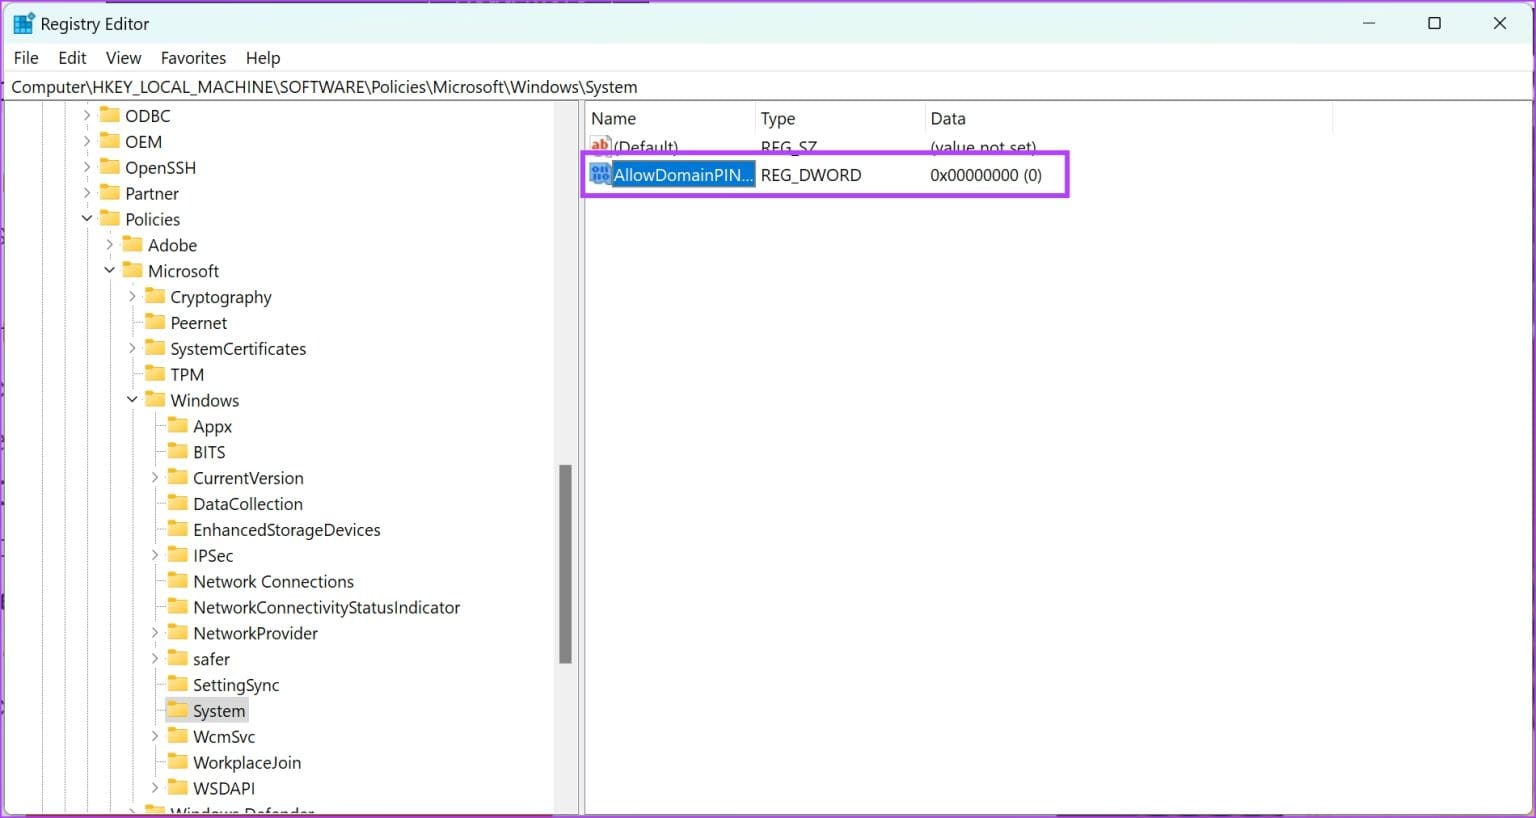Collapse the Microsoft key
This screenshot has width=1536, height=818.
(x=110, y=270)
